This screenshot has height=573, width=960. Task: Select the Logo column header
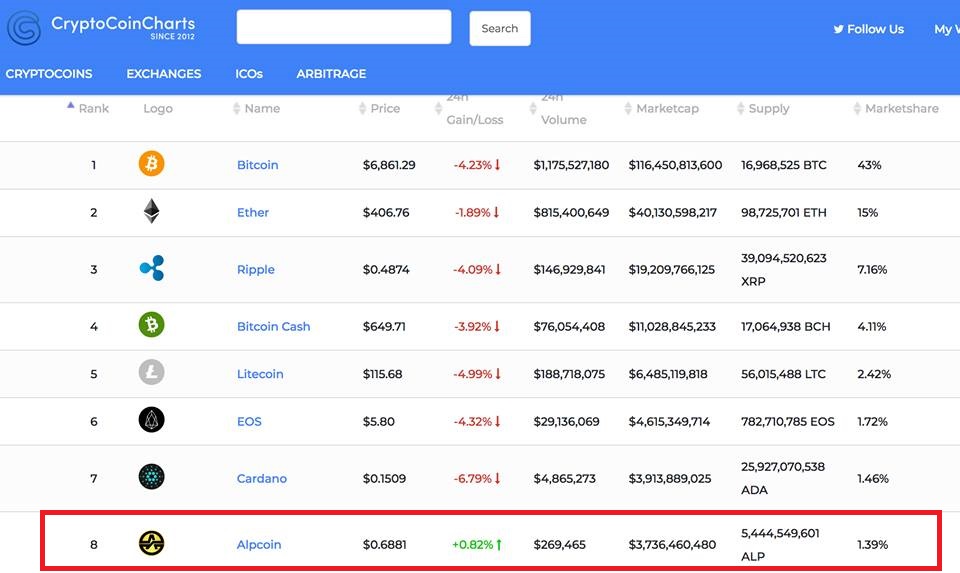(x=158, y=108)
